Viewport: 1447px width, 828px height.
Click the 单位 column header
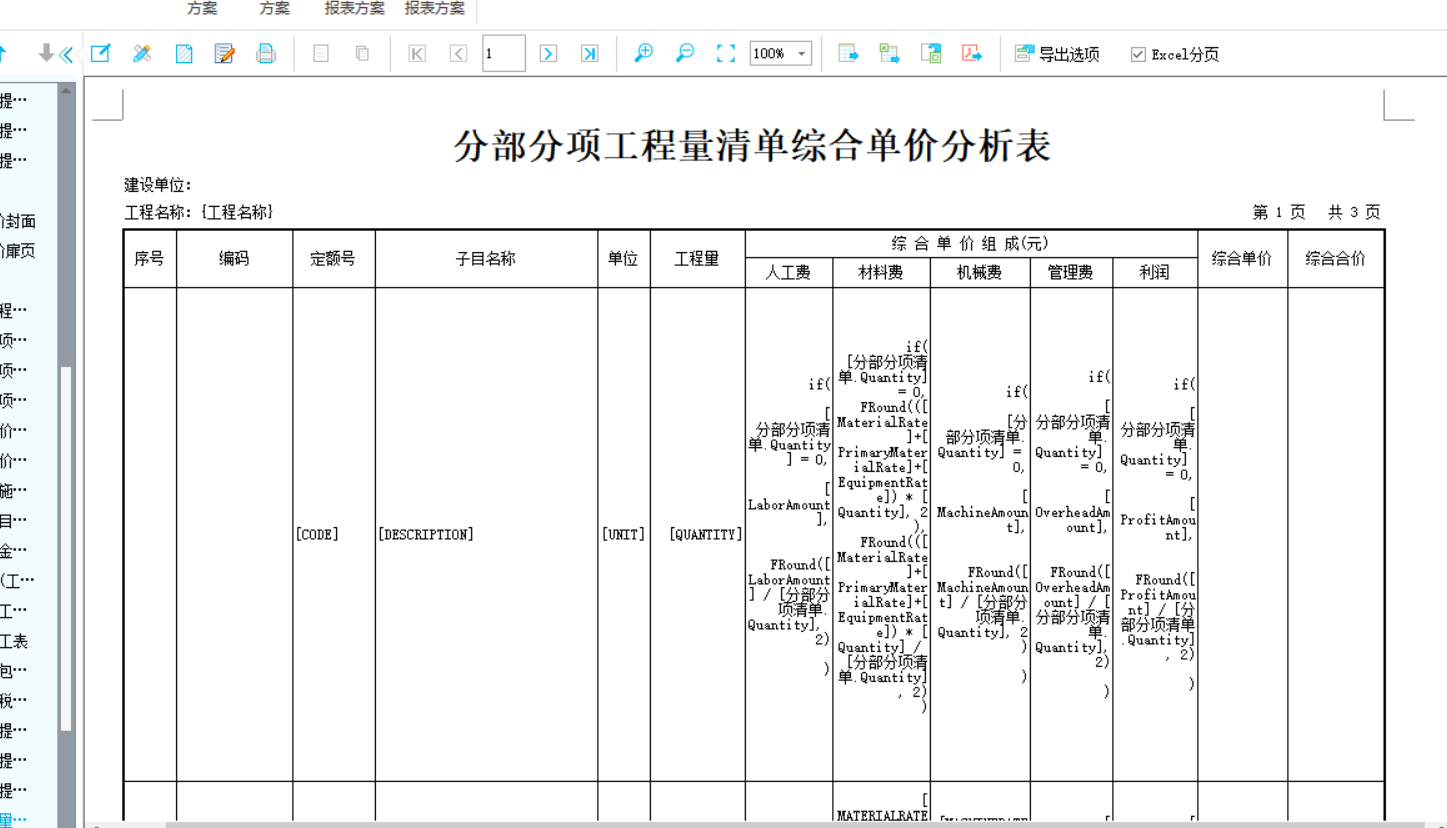click(x=623, y=258)
